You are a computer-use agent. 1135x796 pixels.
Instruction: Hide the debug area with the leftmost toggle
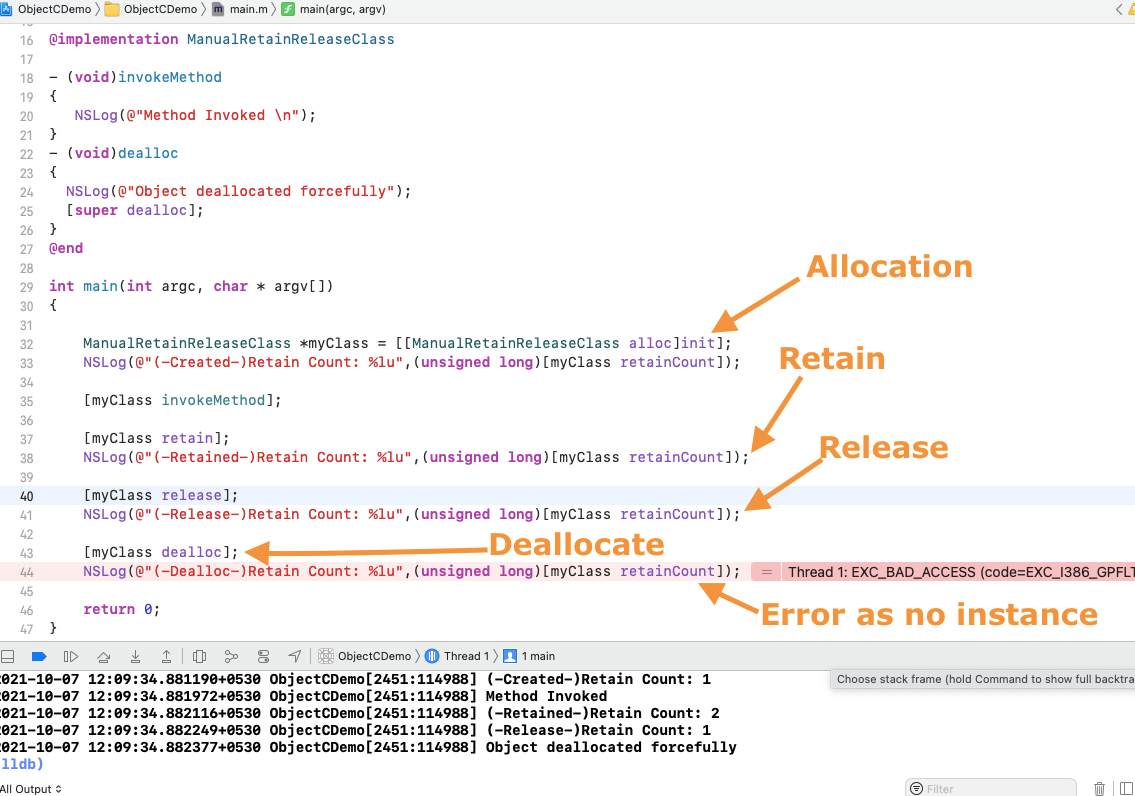pos(8,656)
